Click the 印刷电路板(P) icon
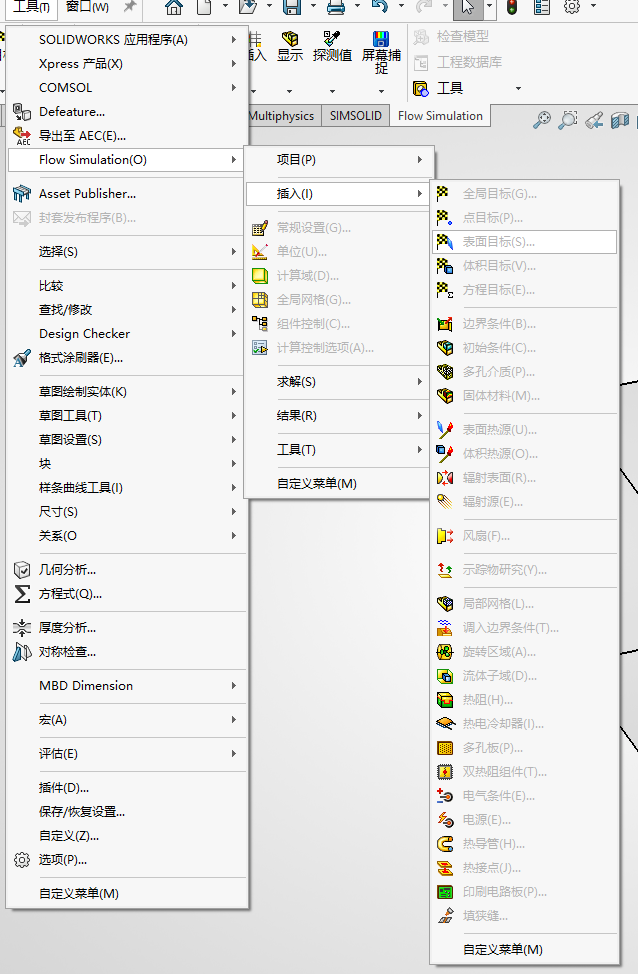Image resolution: width=638 pixels, height=974 pixels. pos(444,892)
